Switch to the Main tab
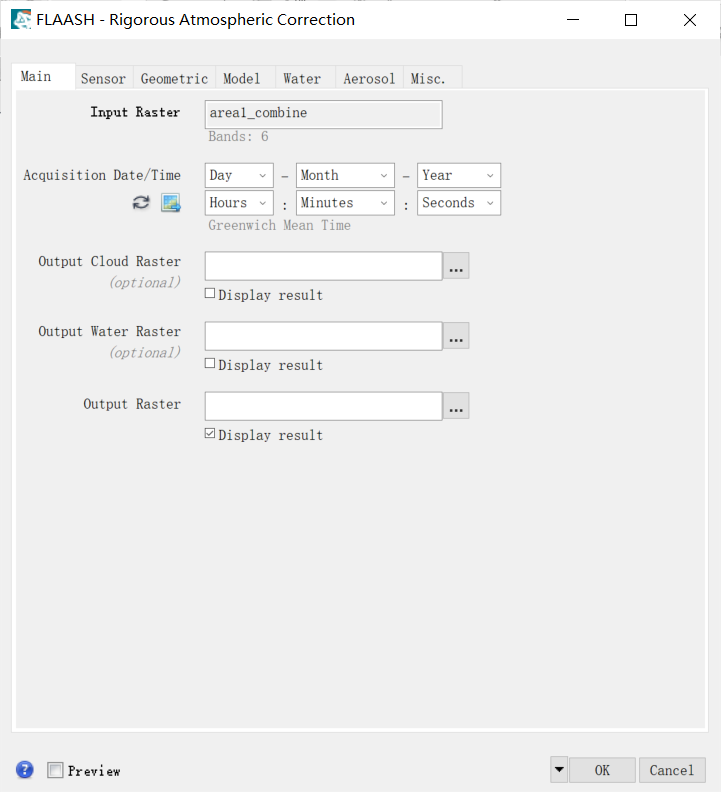 (x=43, y=76)
